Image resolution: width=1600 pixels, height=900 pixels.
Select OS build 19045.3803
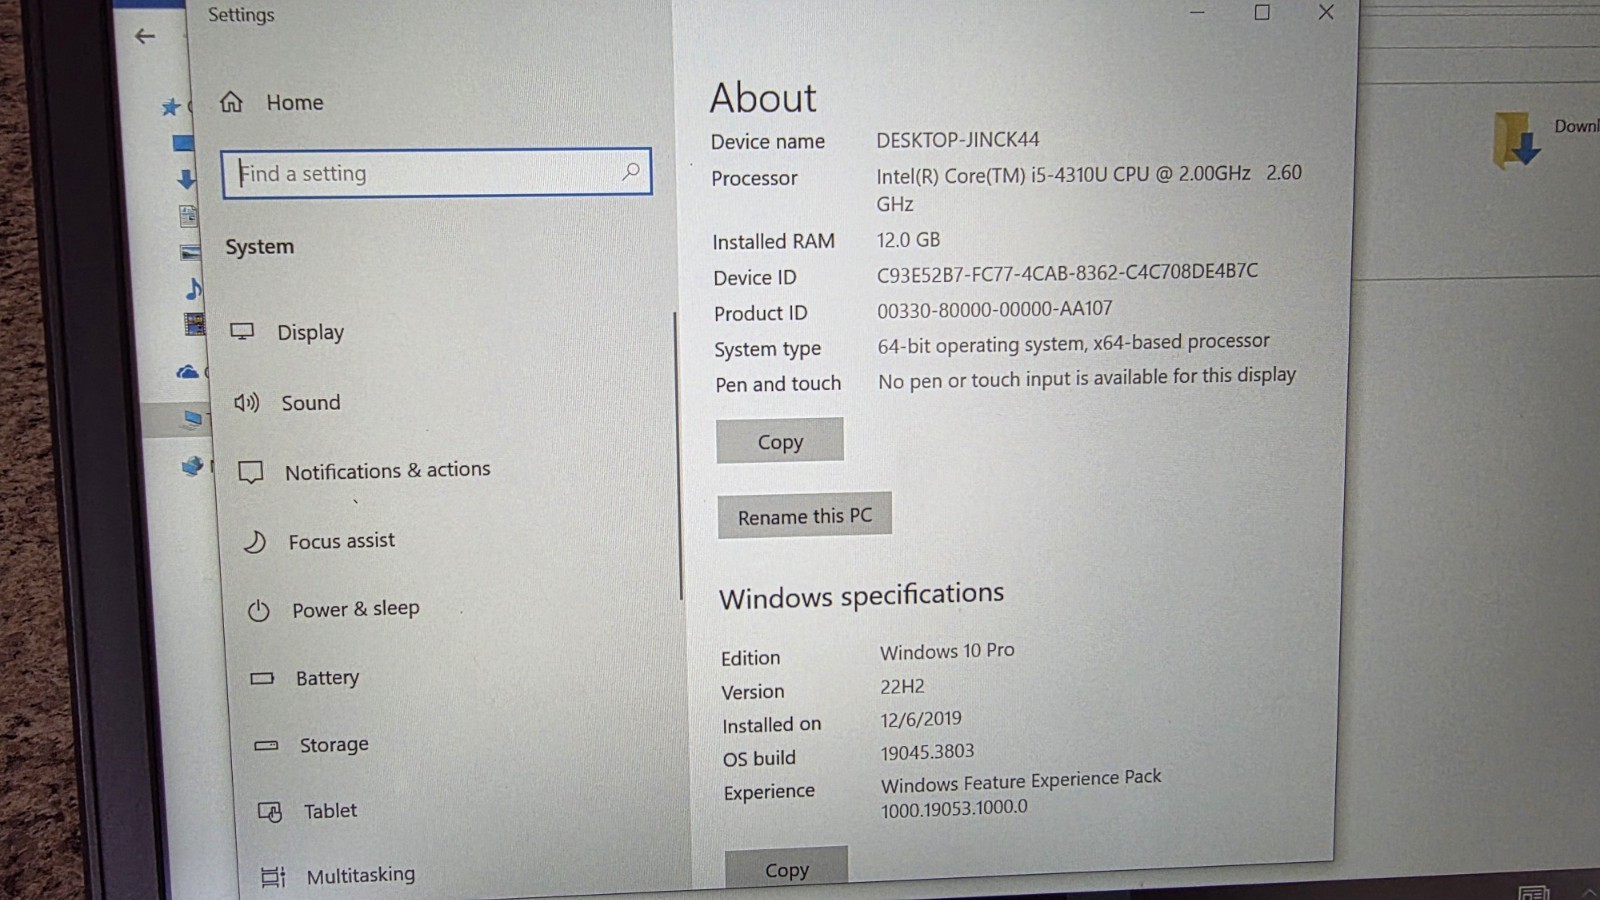[x=927, y=752]
